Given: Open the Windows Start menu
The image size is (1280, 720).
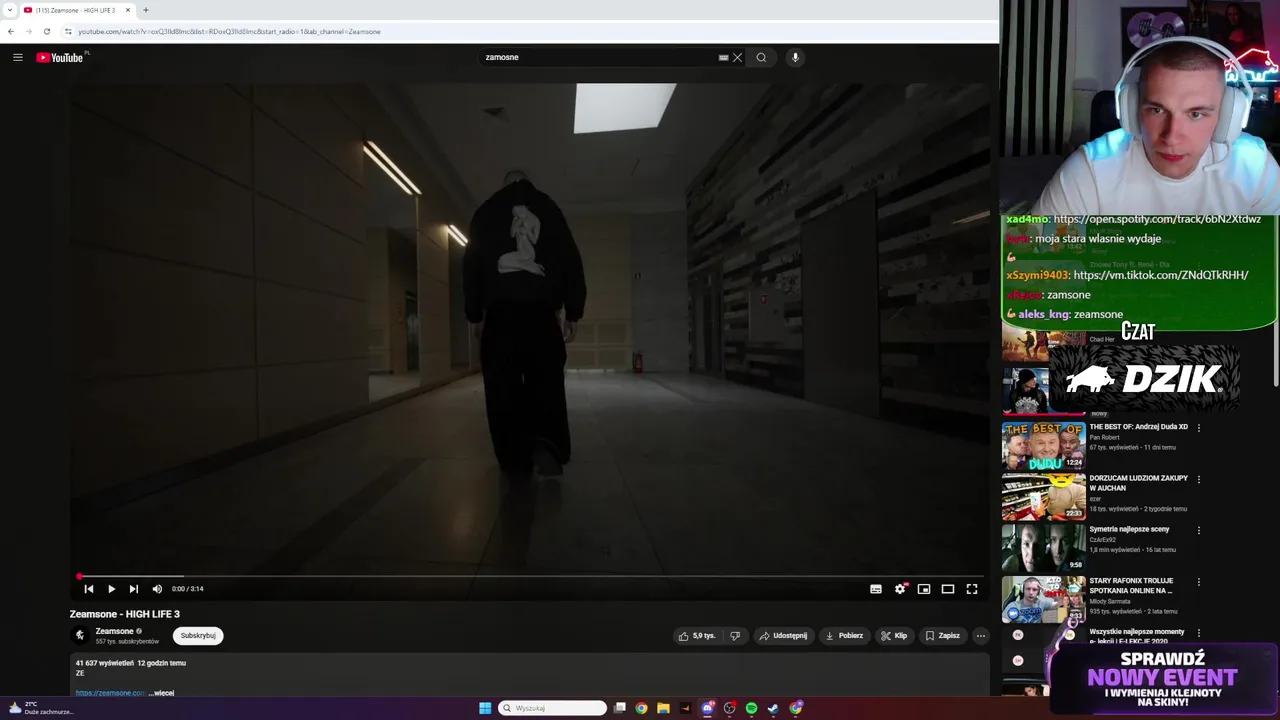Looking at the screenshot, I should (x=485, y=708).
